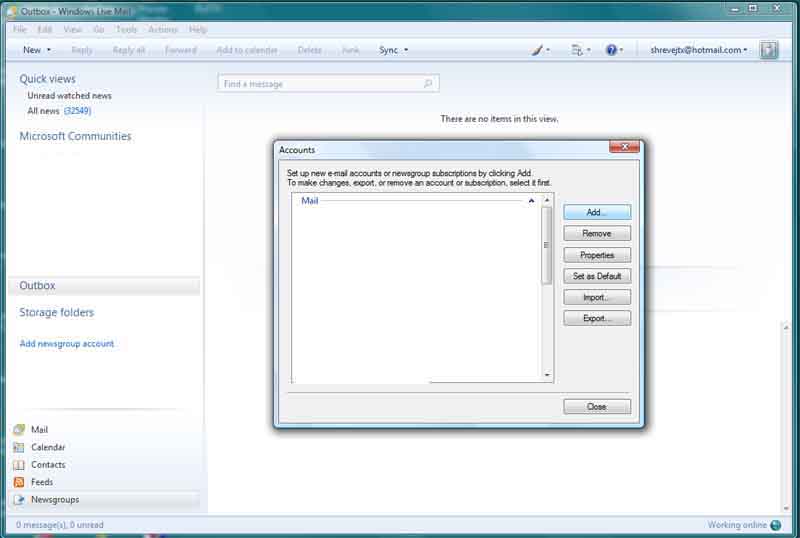Click the Calendar label in shortcuts pane
Viewport: 800px width, 538px height.
coord(48,447)
